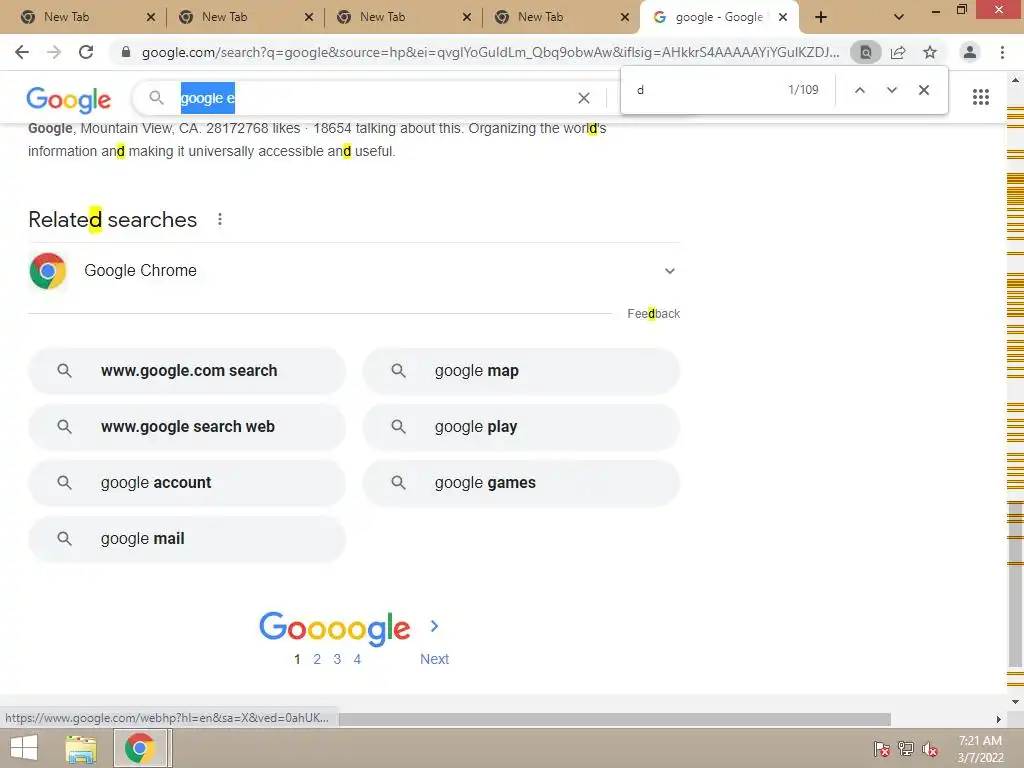The width and height of the screenshot is (1024, 768).
Task: Click the Google logo in header
Action: click(x=69, y=99)
